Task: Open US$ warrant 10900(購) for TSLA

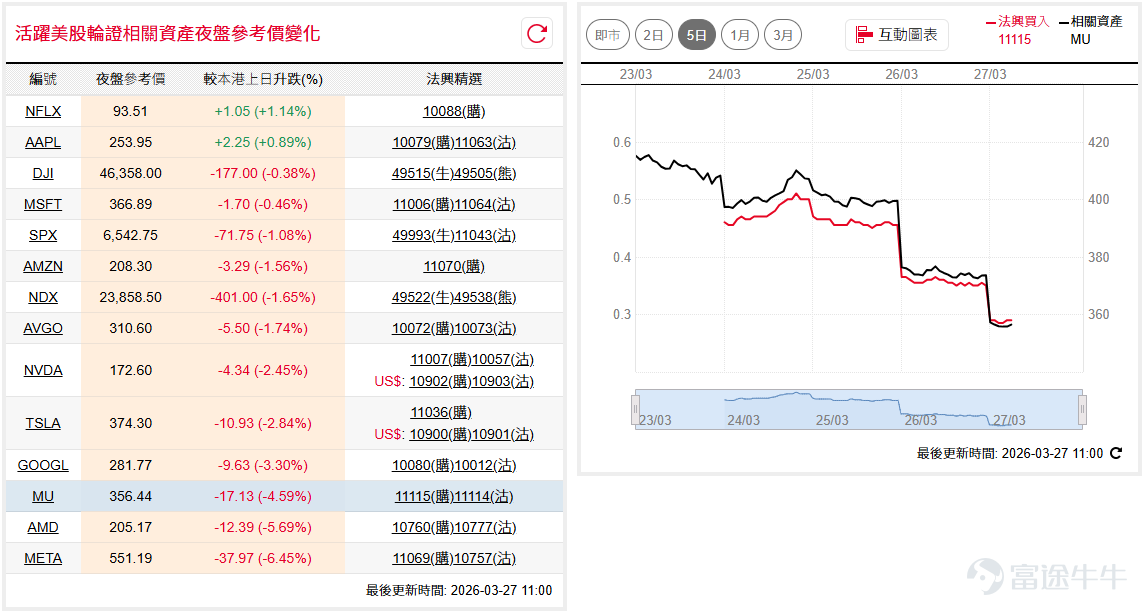Action: [x=440, y=435]
